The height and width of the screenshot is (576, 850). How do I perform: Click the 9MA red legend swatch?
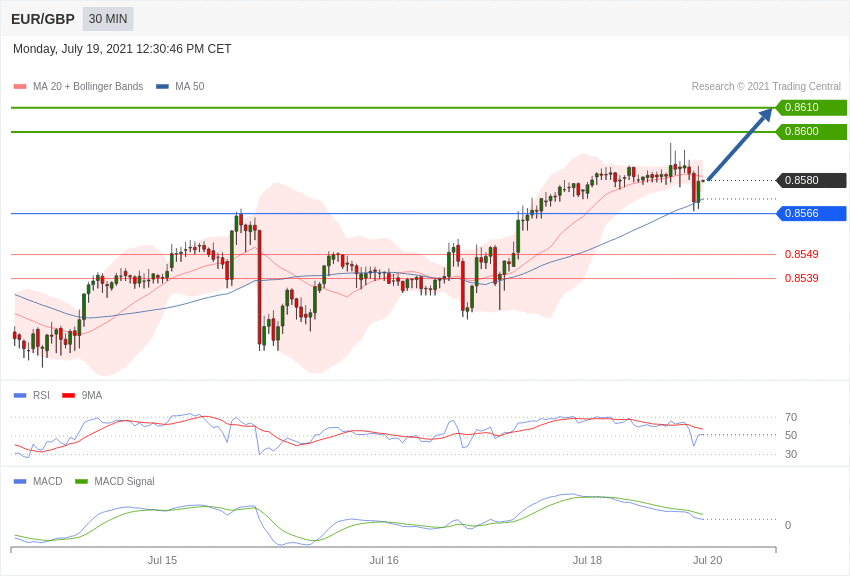click(x=68, y=396)
